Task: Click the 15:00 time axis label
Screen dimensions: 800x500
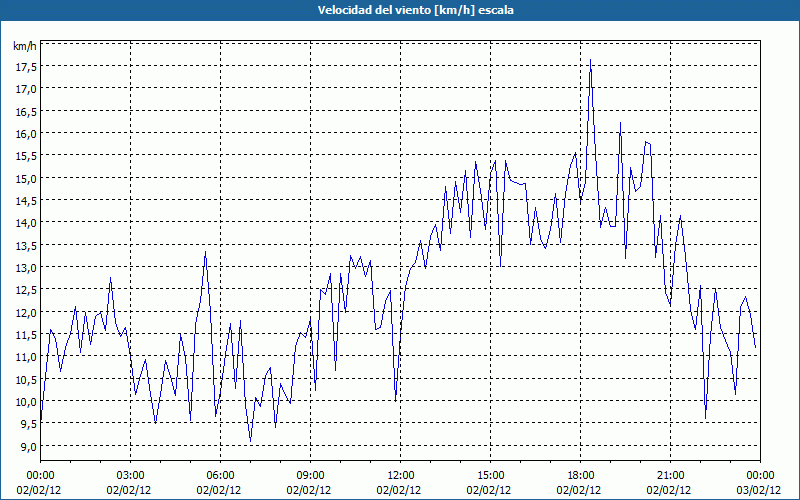Action: (490, 476)
